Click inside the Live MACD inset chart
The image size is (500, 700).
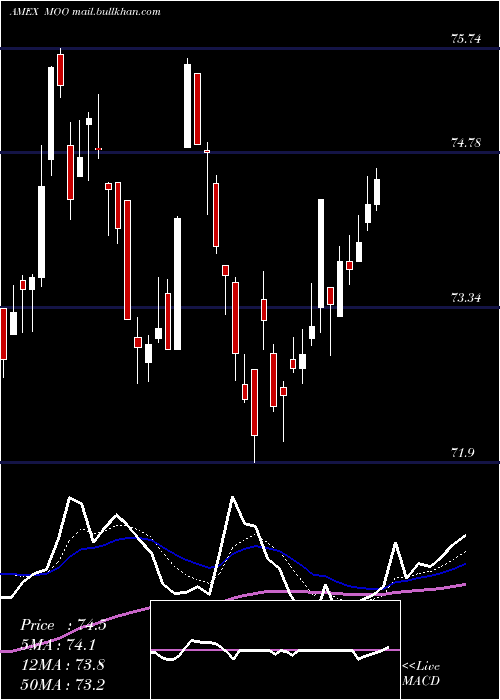pyautogui.click(x=275, y=650)
